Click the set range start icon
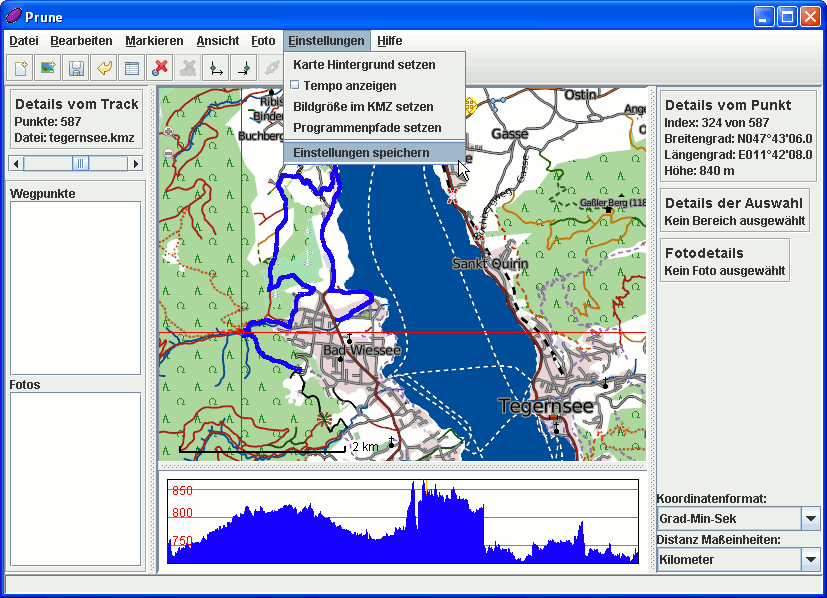 coord(214,68)
